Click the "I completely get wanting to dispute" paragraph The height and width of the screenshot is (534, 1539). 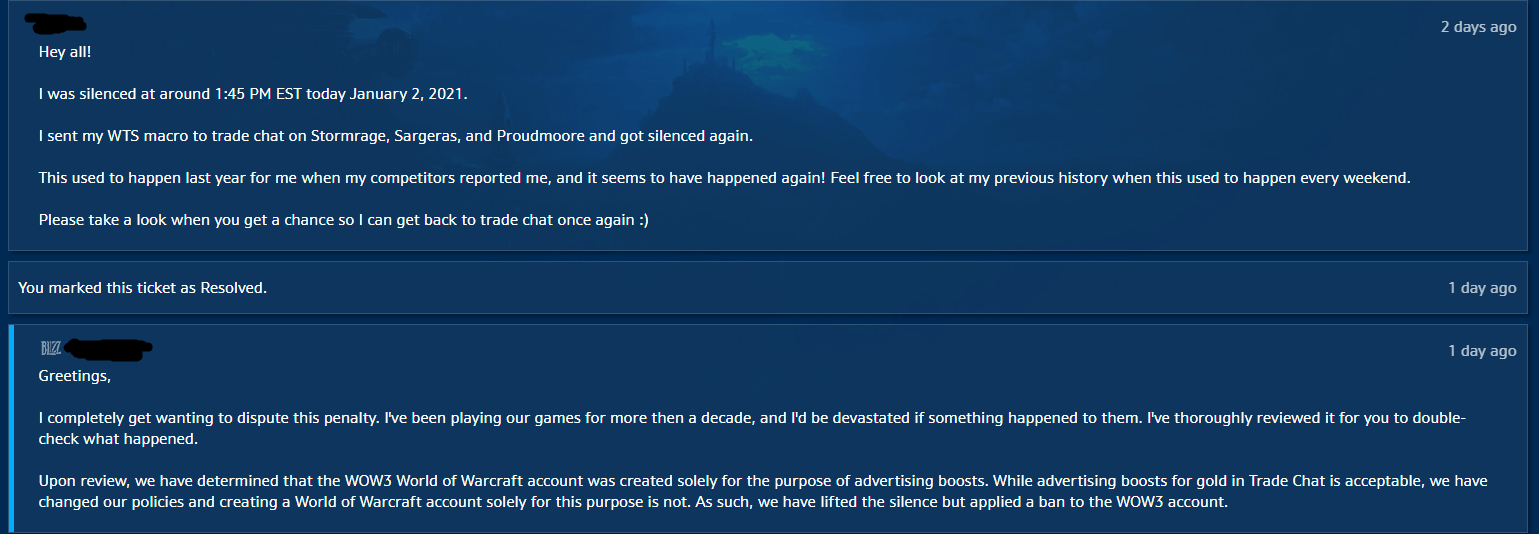pos(750,429)
